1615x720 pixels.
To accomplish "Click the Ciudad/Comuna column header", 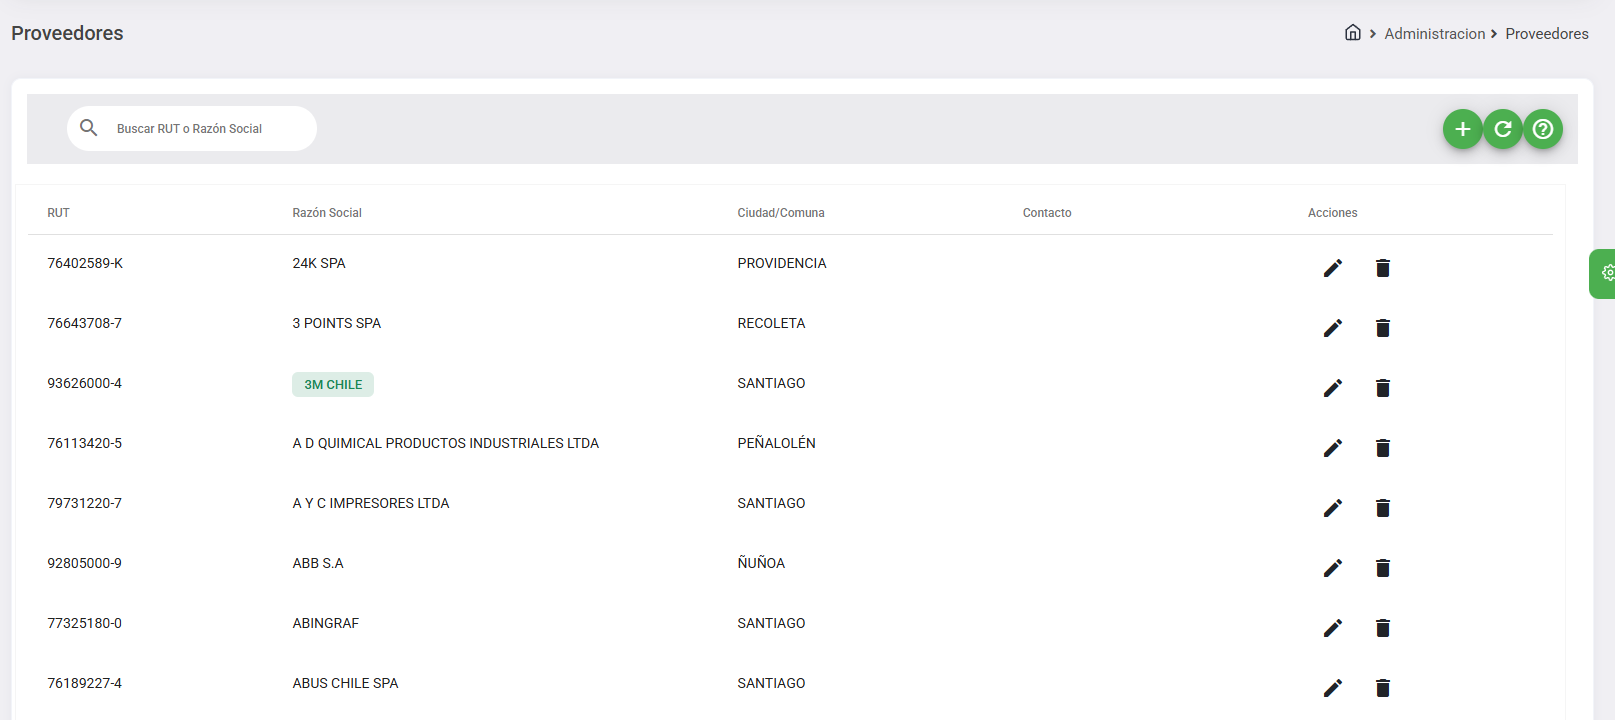I will (x=780, y=213).
